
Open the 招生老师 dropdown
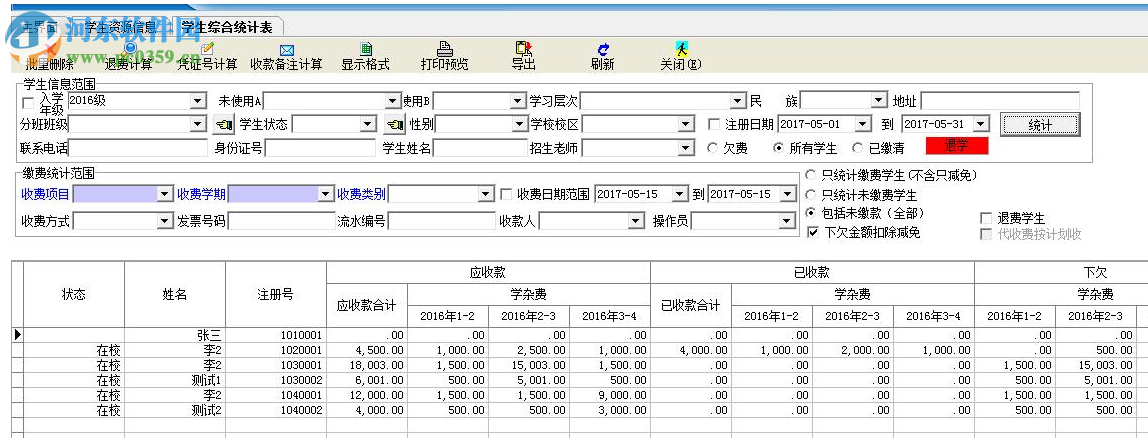(x=686, y=149)
